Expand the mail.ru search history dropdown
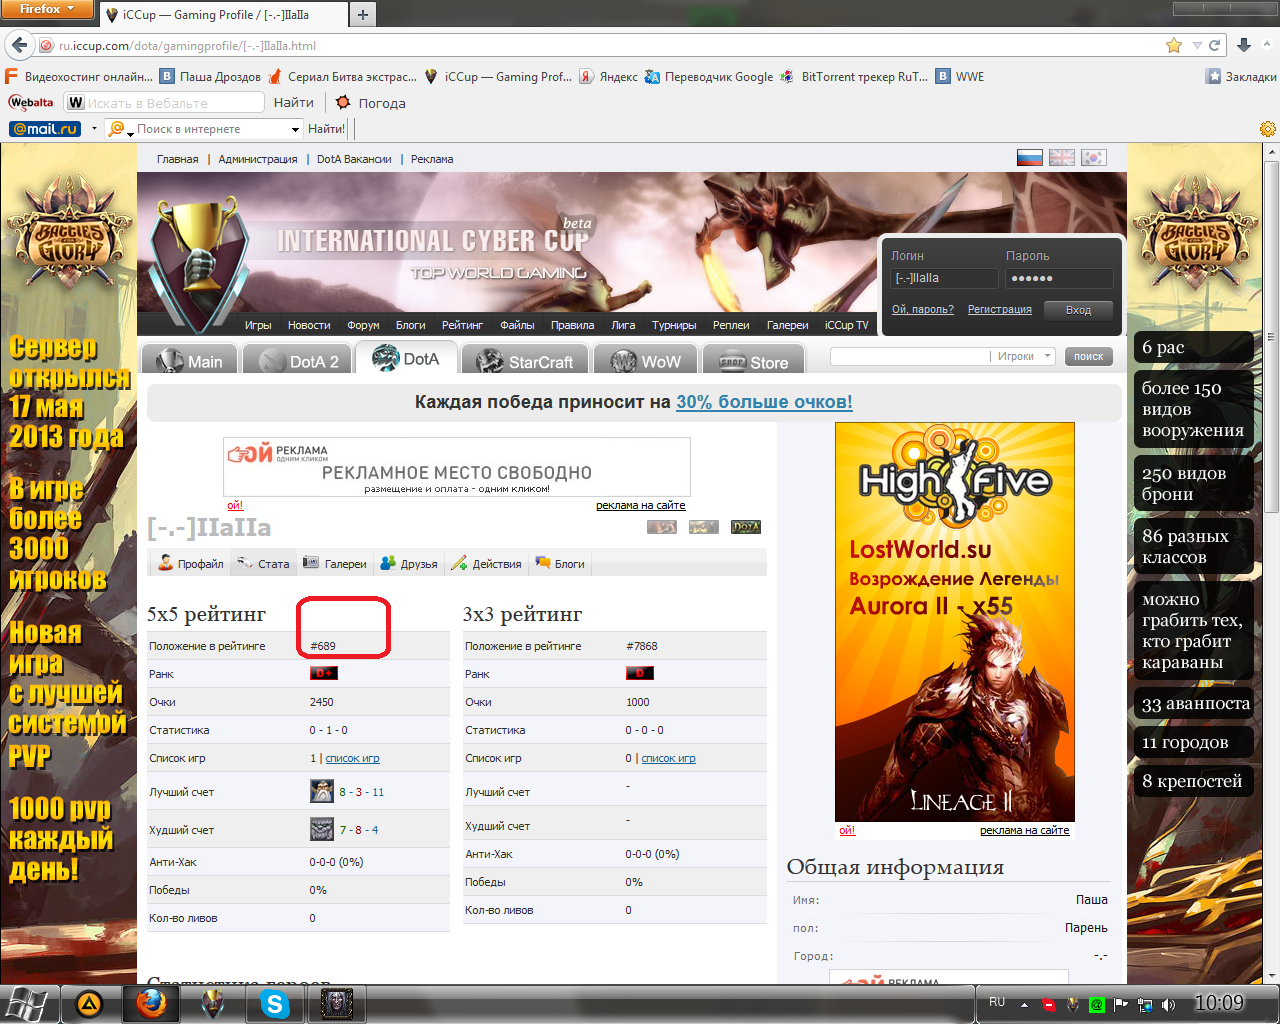Screen dimensions: 1280x1024 coord(295,129)
